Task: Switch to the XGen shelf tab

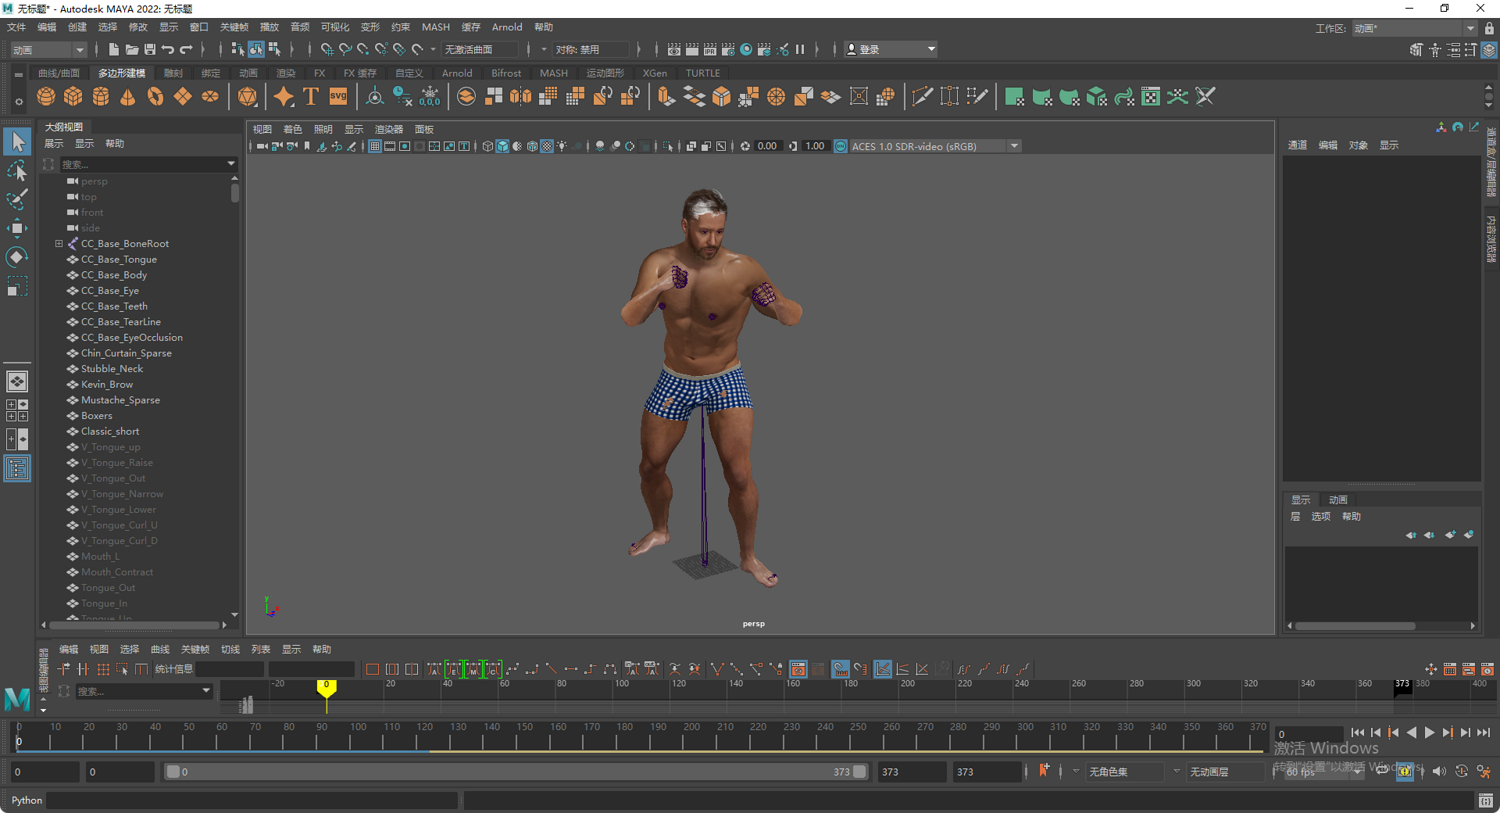Action: pyautogui.click(x=654, y=73)
